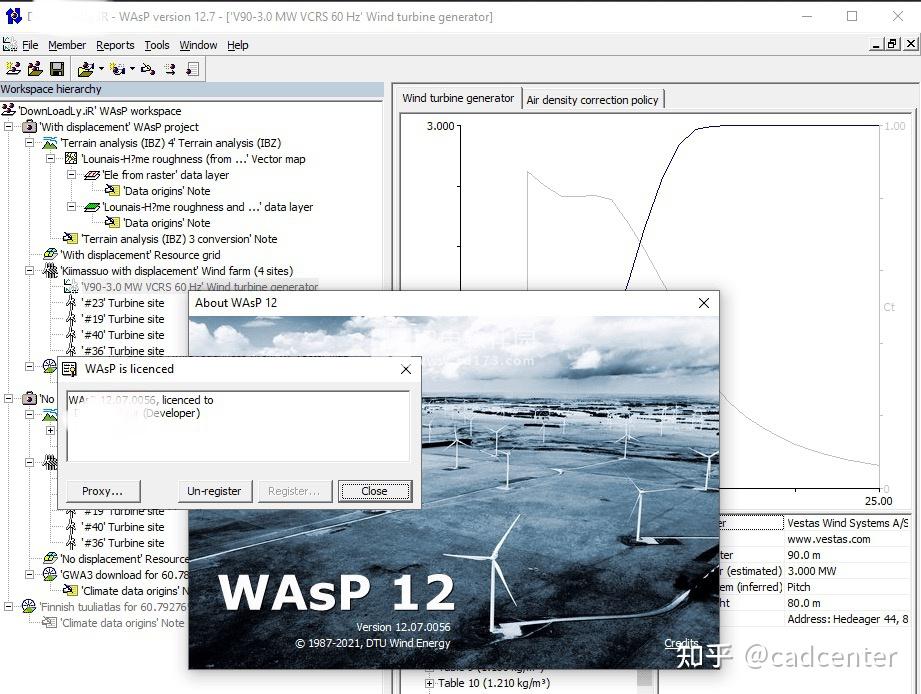Click the Close button in licence dialog
Image resolution: width=921 pixels, height=694 pixels.
[x=374, y=491]
